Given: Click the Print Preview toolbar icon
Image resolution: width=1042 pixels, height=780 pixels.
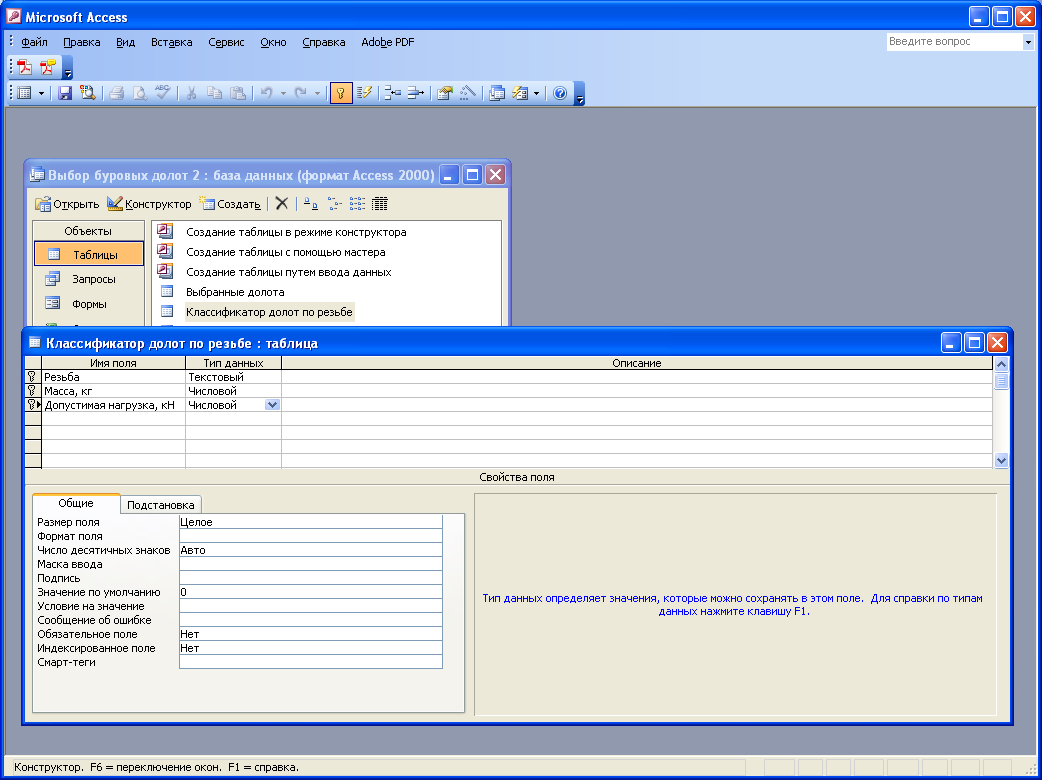Looking at the screenshot, I should coord(140,93).
